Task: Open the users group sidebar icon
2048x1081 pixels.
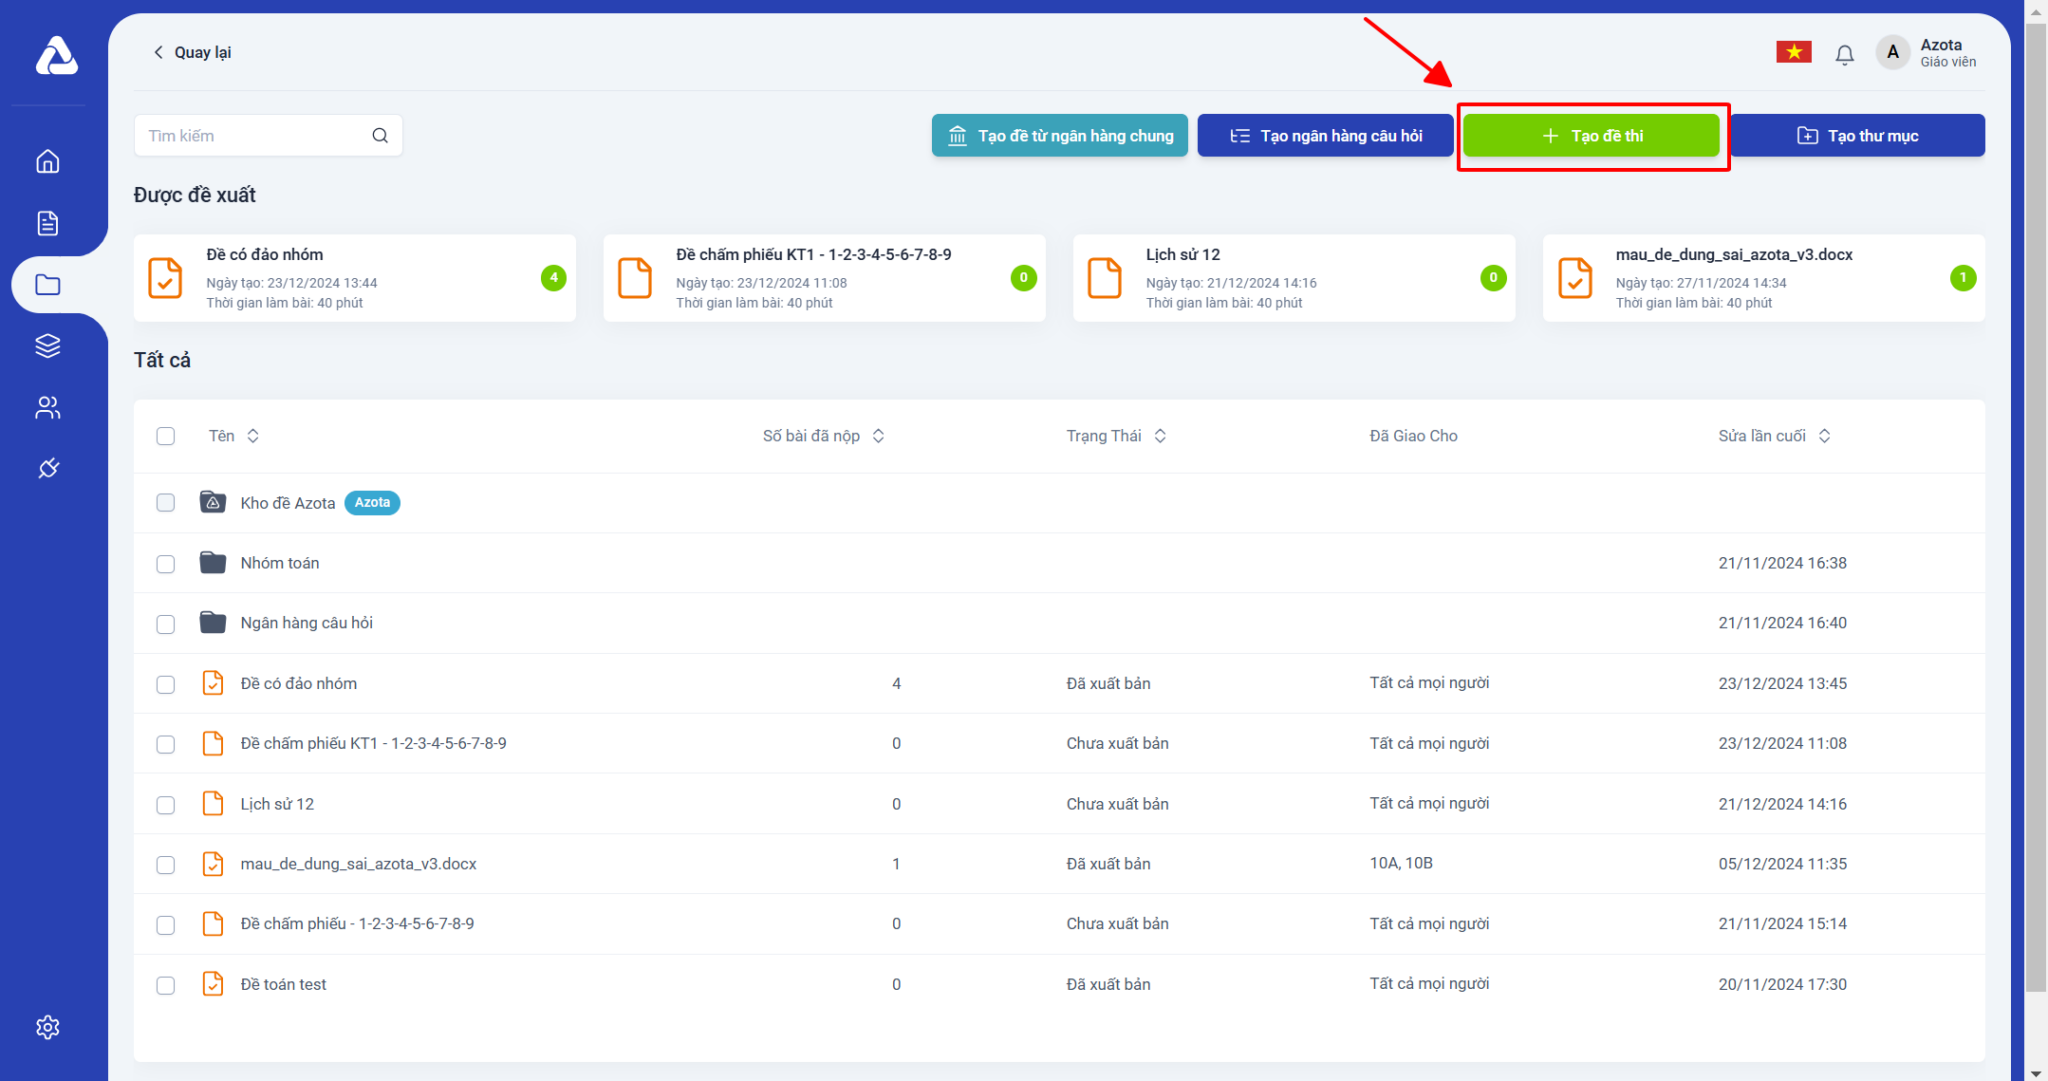Action: click(48, 407)
